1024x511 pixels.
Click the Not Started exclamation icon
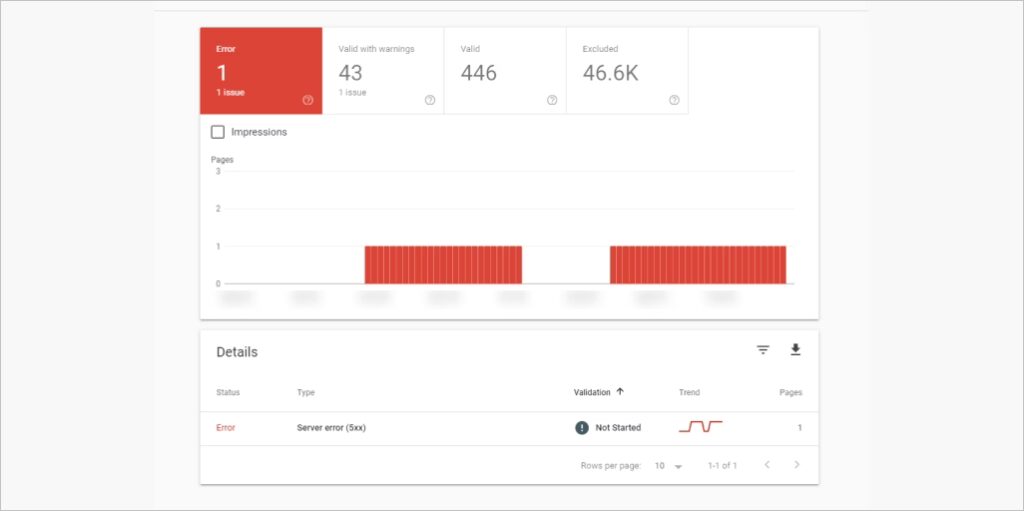pyautogui.click(x=581, y=428)
